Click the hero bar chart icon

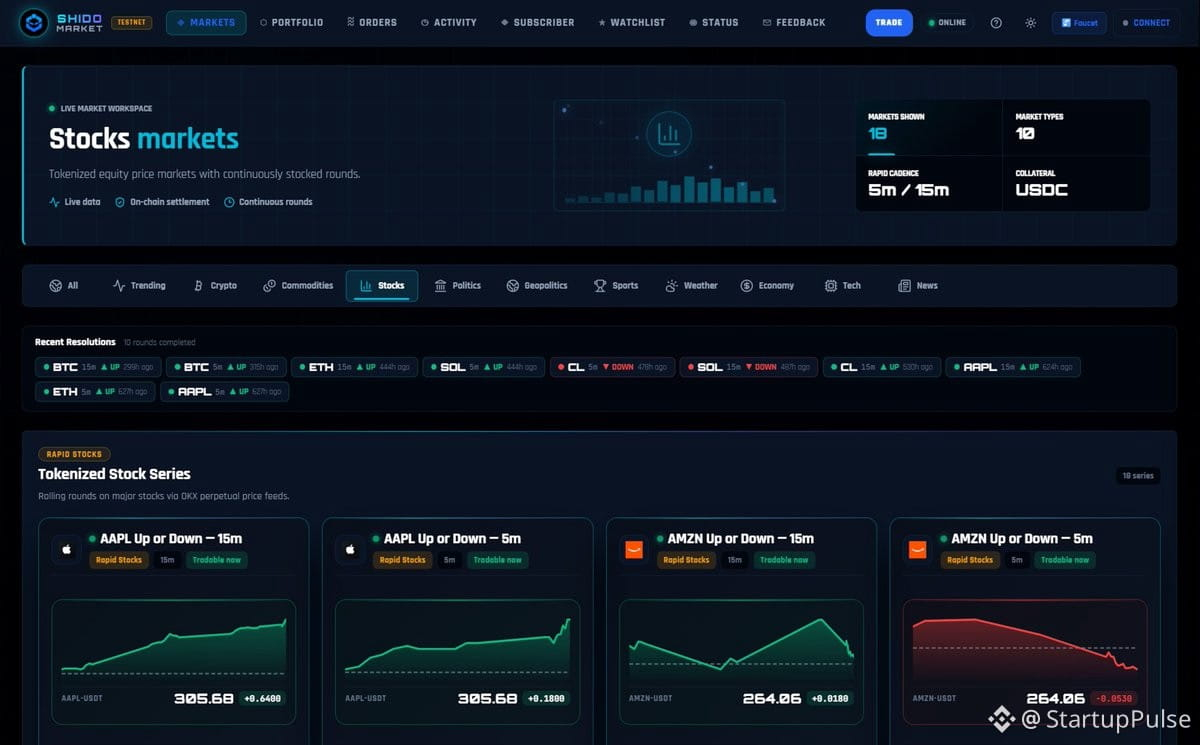click(x=669, y=133)
